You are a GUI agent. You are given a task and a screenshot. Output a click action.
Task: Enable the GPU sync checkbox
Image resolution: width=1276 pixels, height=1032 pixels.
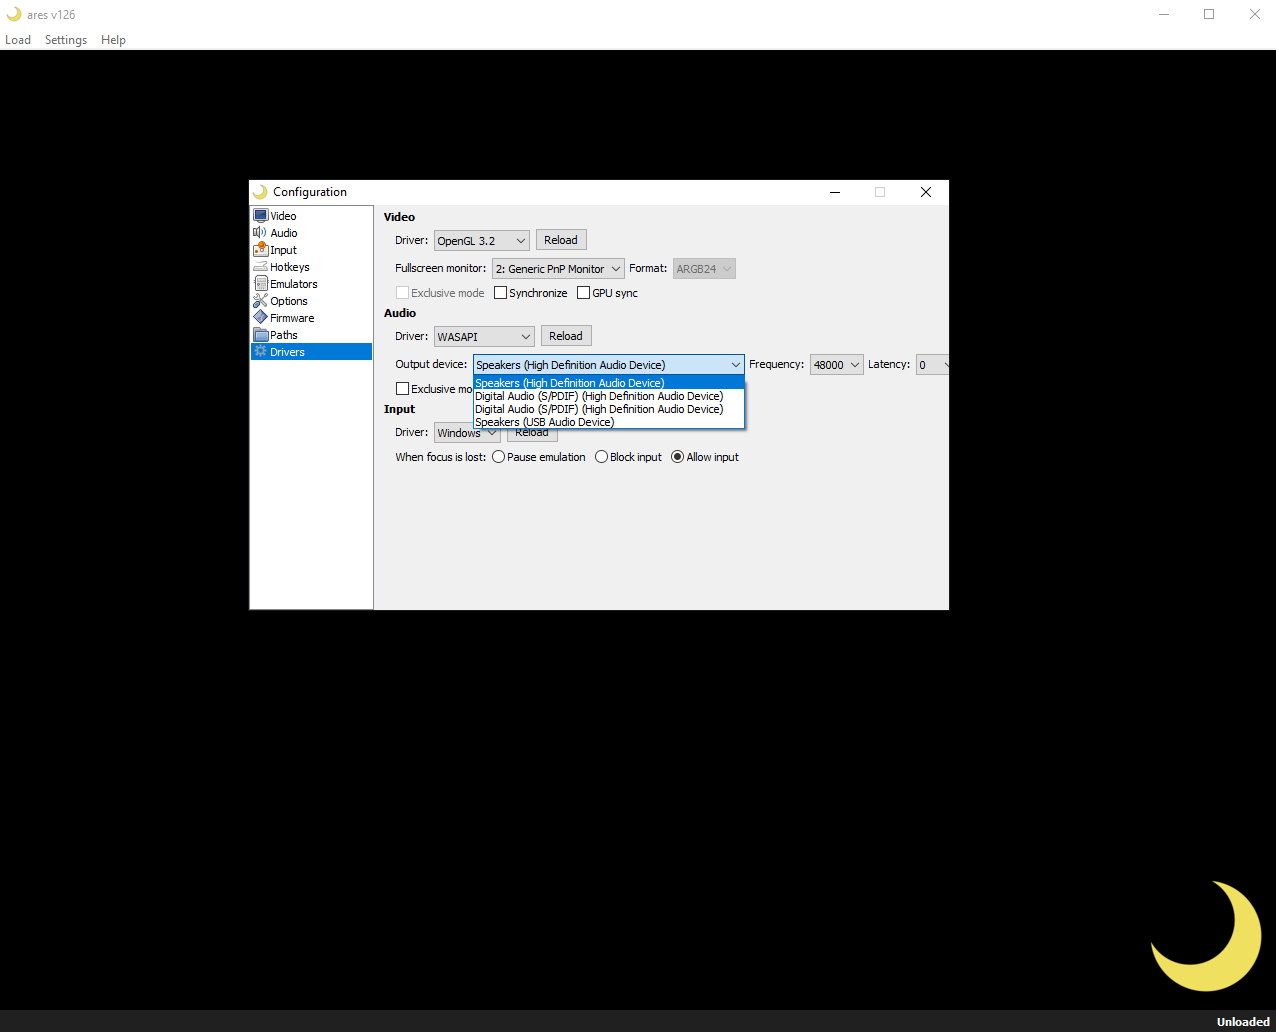pos(584,293)
